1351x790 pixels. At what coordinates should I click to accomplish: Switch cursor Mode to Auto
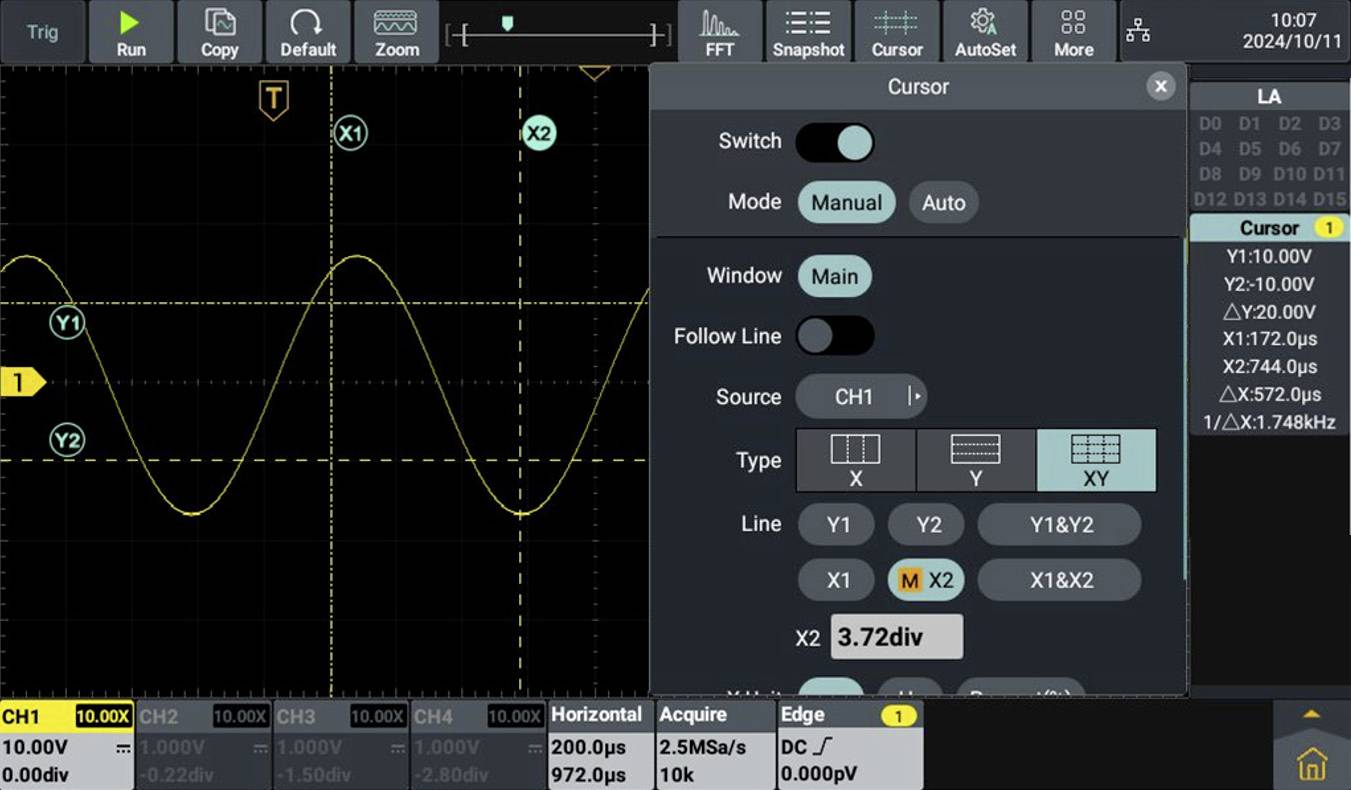943,202
